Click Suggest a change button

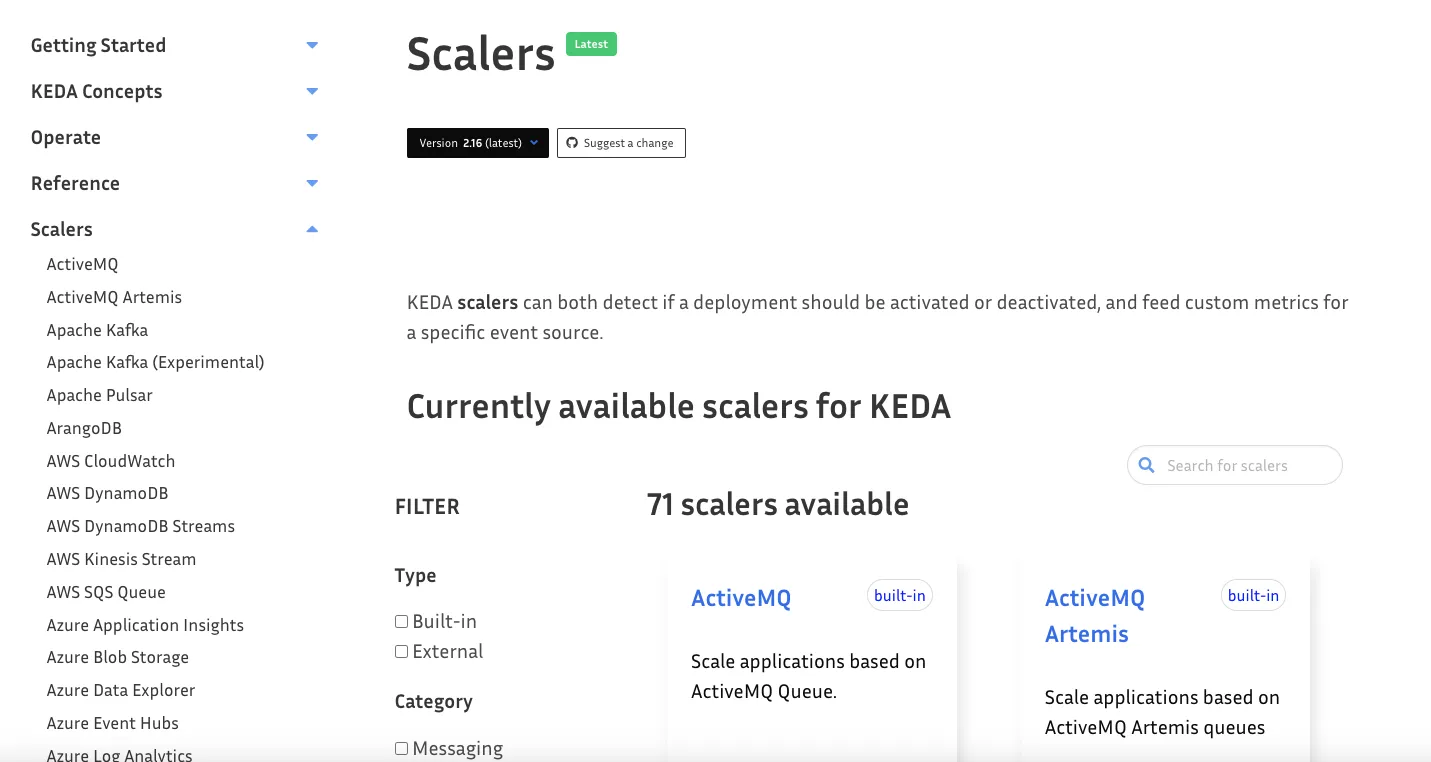click(621, 143)
